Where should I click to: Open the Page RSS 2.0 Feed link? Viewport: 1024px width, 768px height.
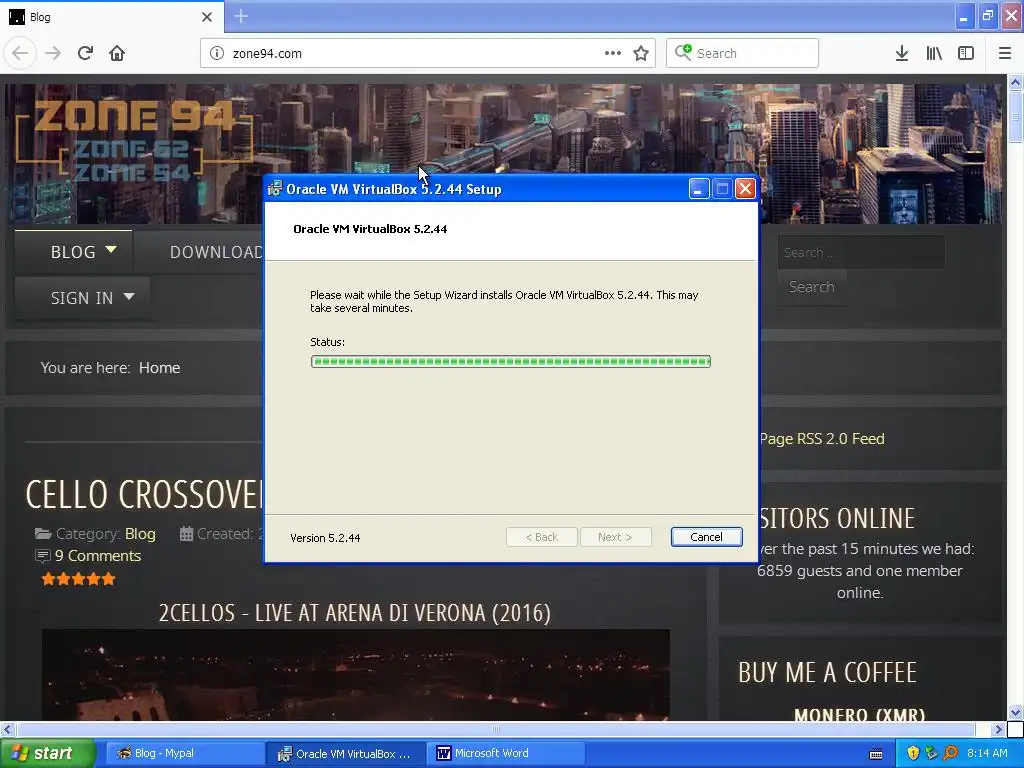822,439
